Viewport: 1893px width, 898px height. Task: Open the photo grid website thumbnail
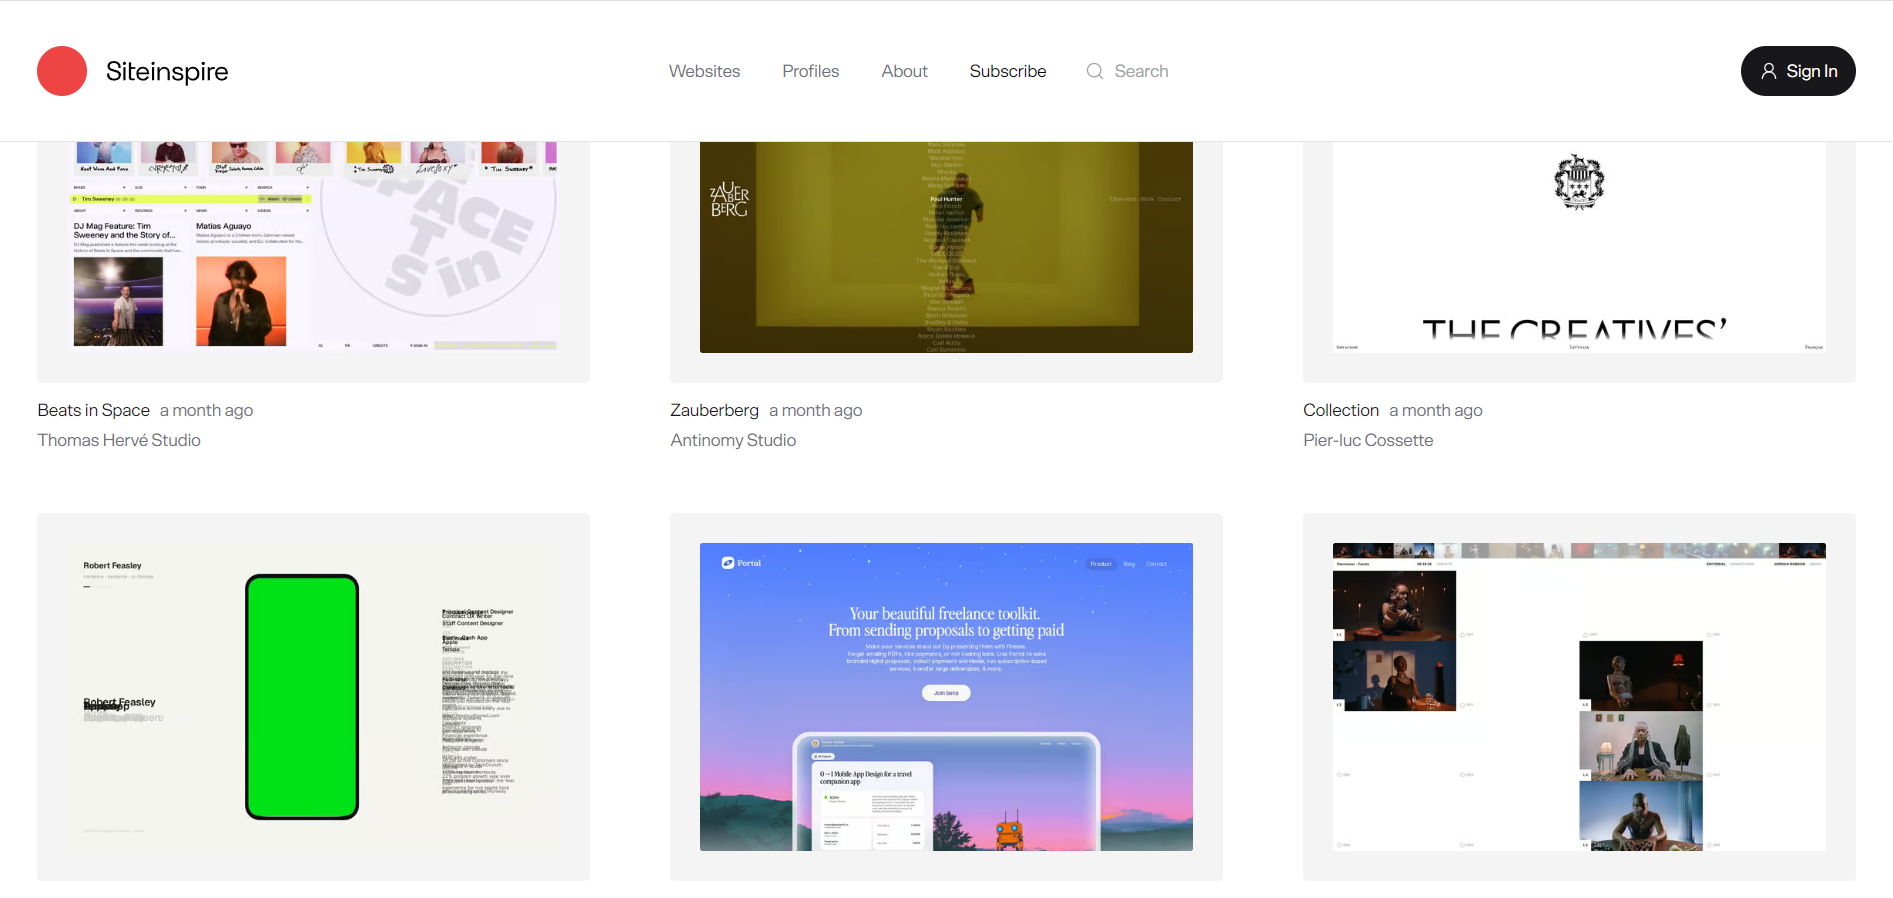point(1579,697)
